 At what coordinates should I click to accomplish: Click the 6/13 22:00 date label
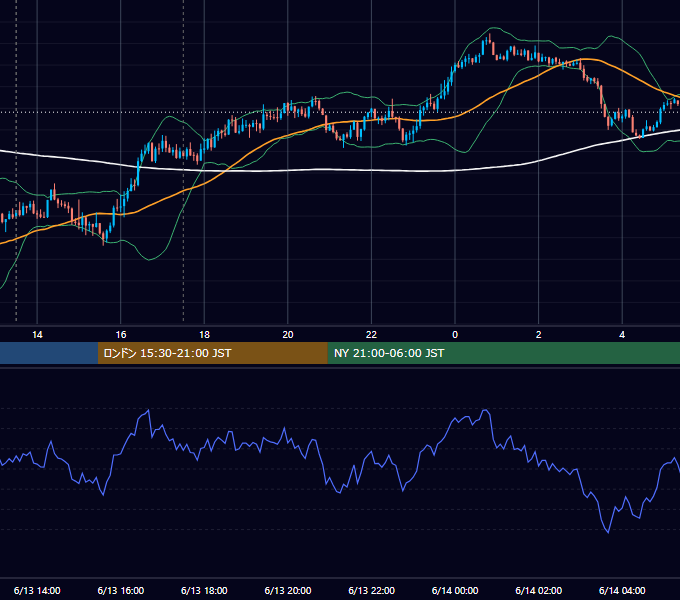click(371, 590)
